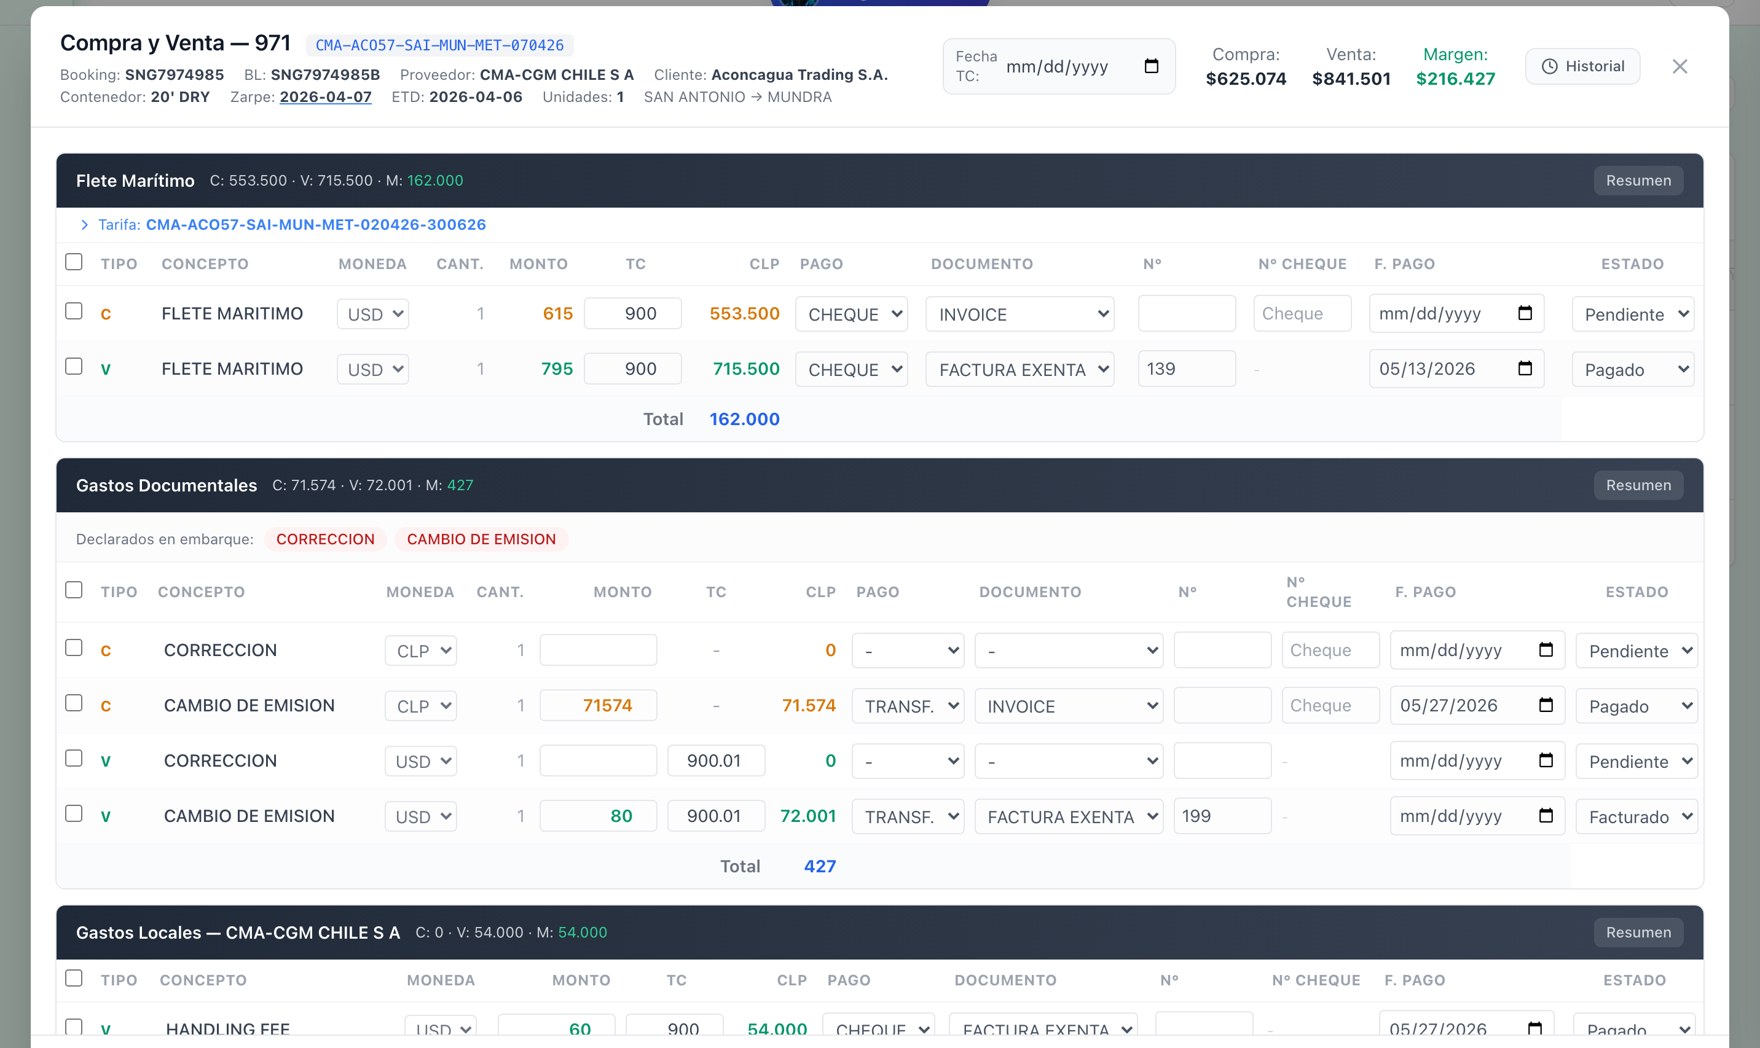Edit monto field showing 71574
Viewport: 1760px width, 1048px height.
598,705
